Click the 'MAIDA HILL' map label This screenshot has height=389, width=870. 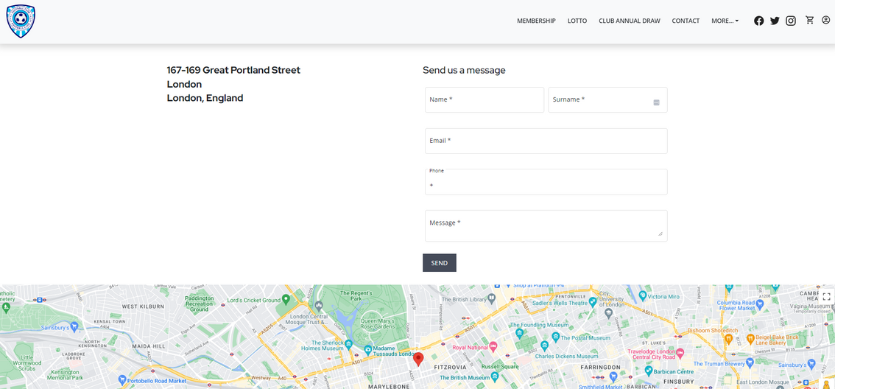[148, 346]
